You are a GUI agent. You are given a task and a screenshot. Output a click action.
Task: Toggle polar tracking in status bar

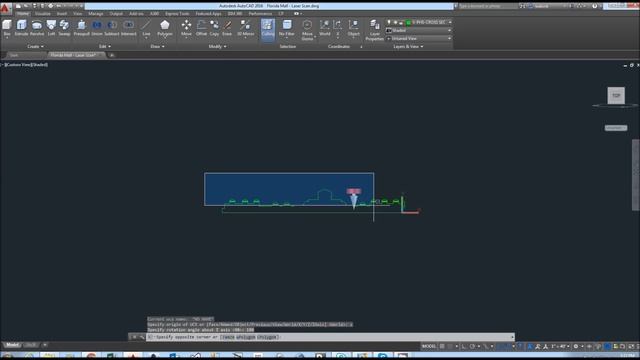click(472, 346)
